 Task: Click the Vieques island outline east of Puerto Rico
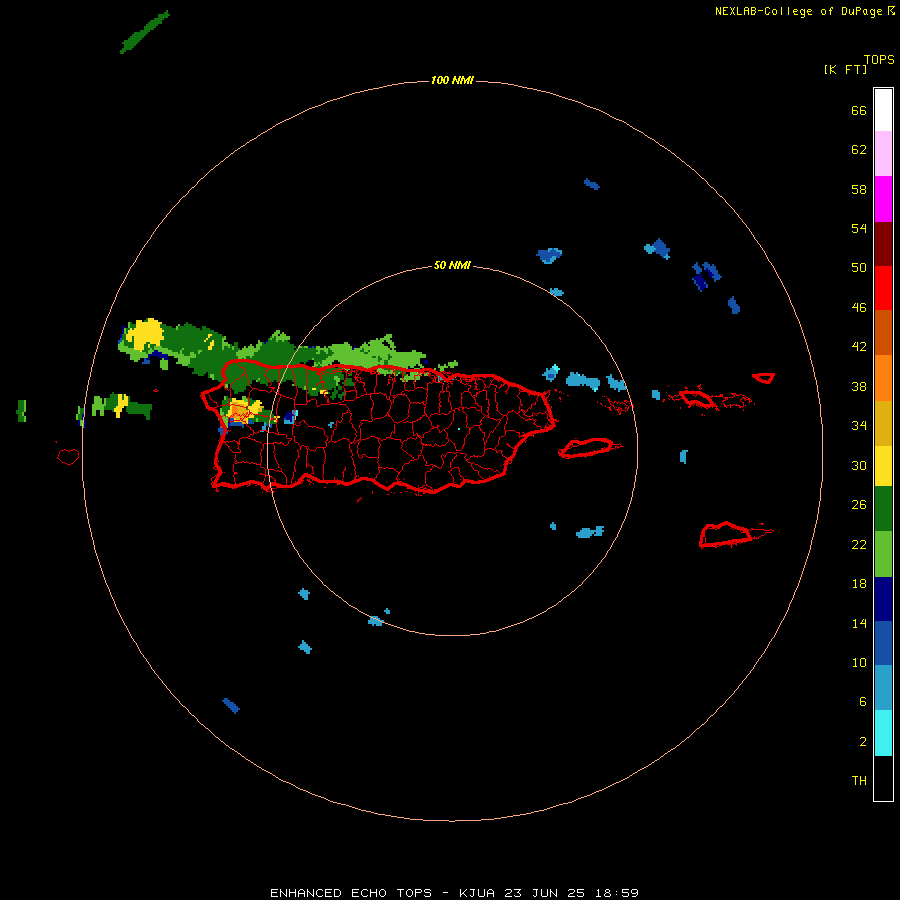590,448
